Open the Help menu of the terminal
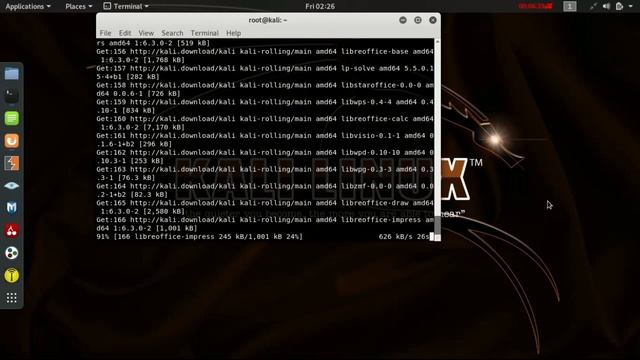Screen dimensions: 640x360 [x=233, y=33]
